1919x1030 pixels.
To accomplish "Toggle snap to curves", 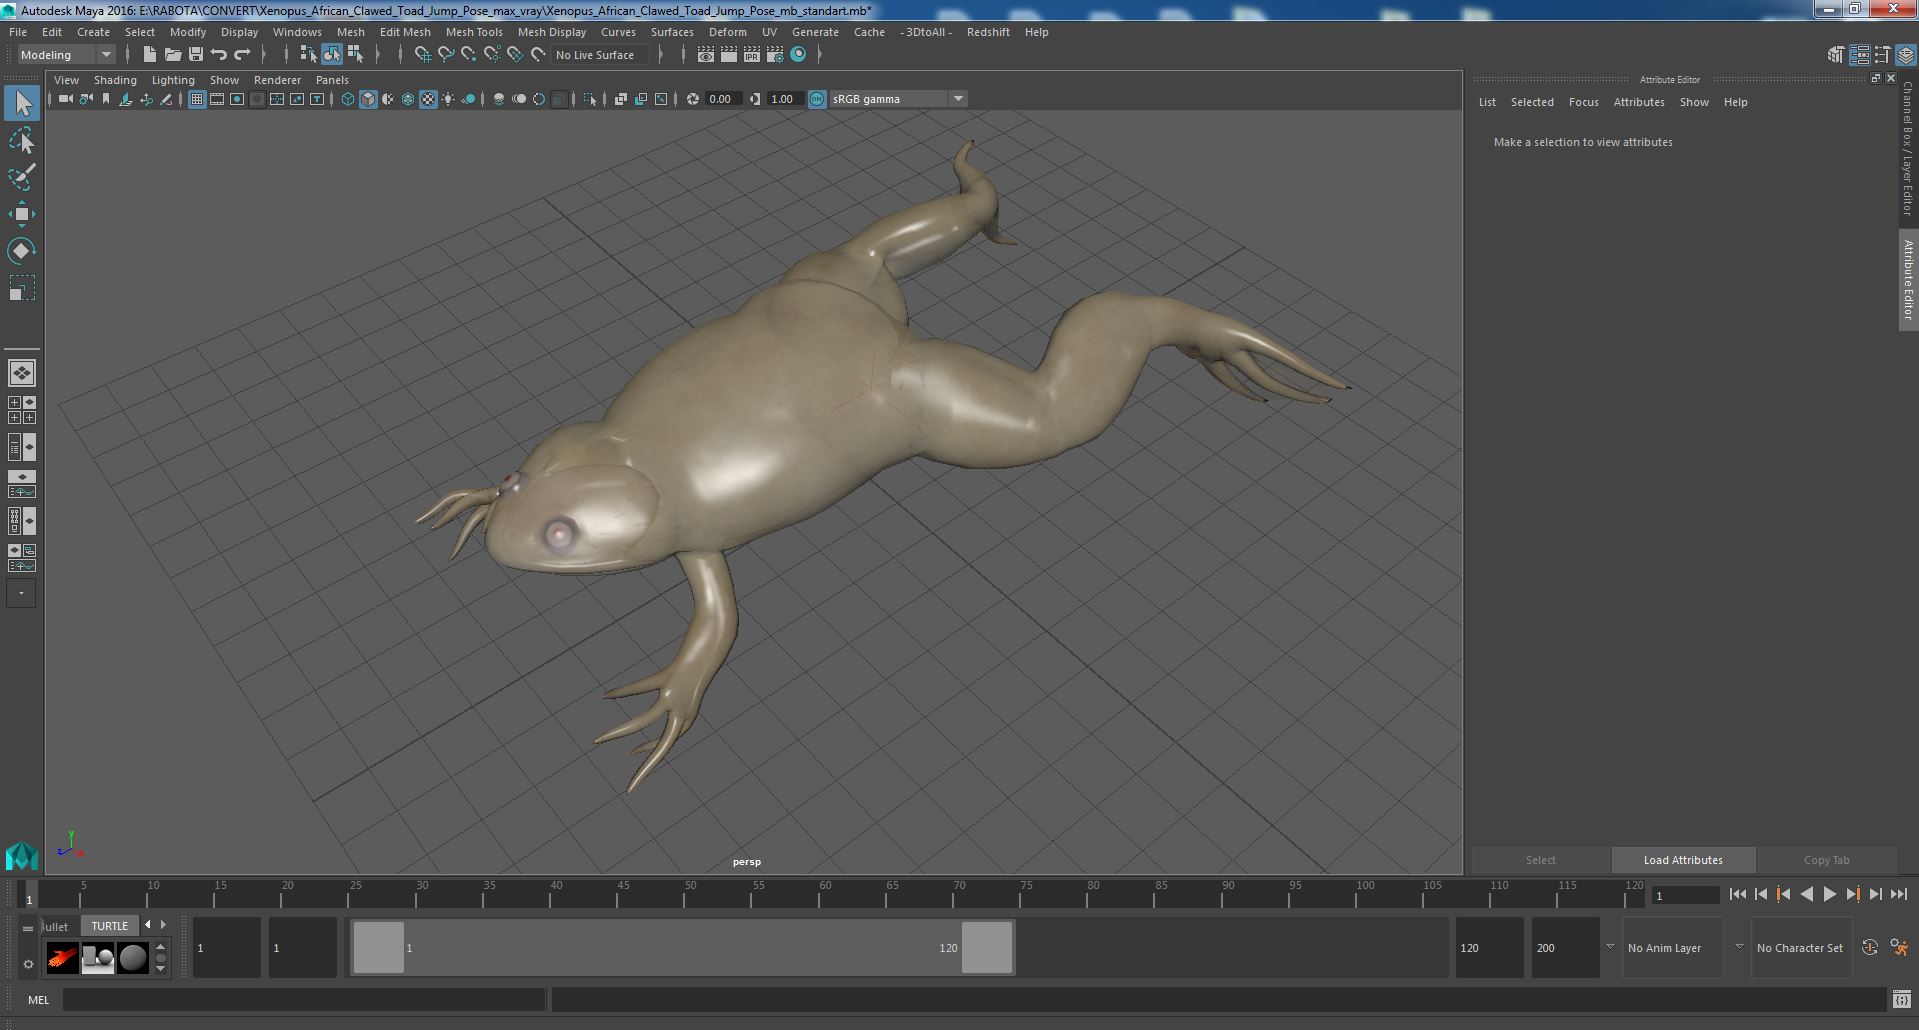I will pyautogui.click(x=446, y=55).
